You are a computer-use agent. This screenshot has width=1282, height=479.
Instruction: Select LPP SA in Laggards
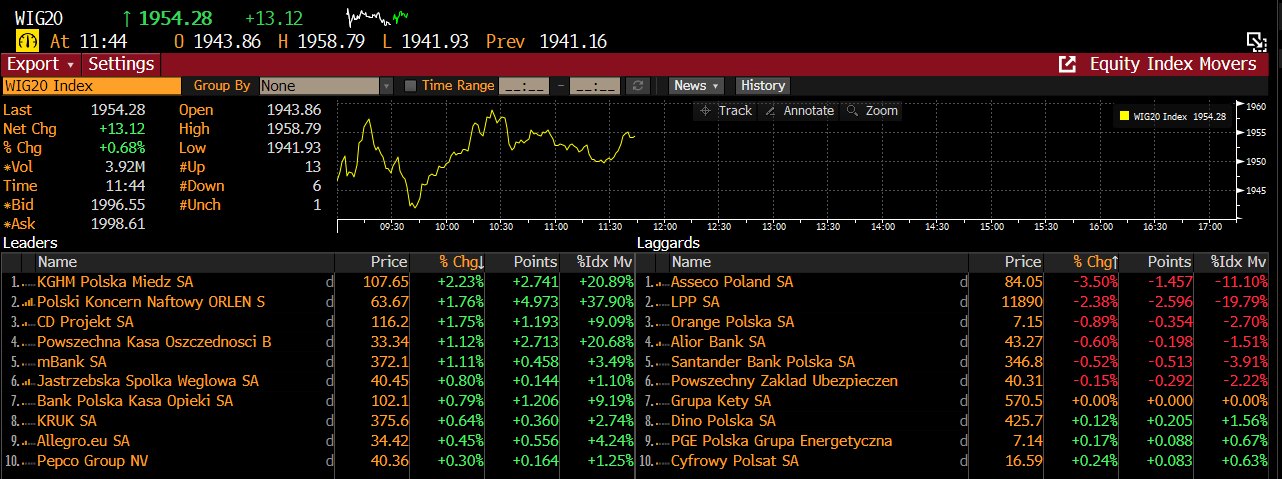(695, 302)
